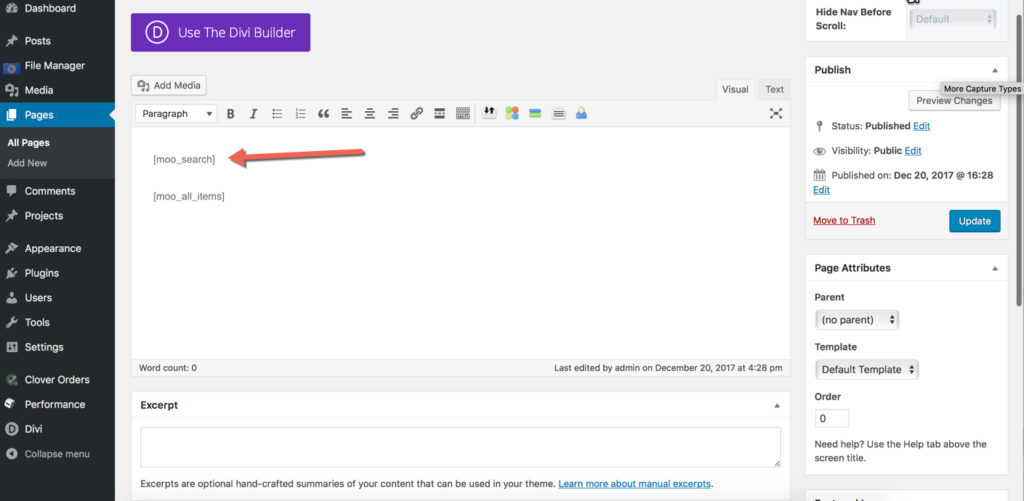This screenshot has height=501, width=1024.
Task: Insert or edit a link
Action: pos(417,114)
